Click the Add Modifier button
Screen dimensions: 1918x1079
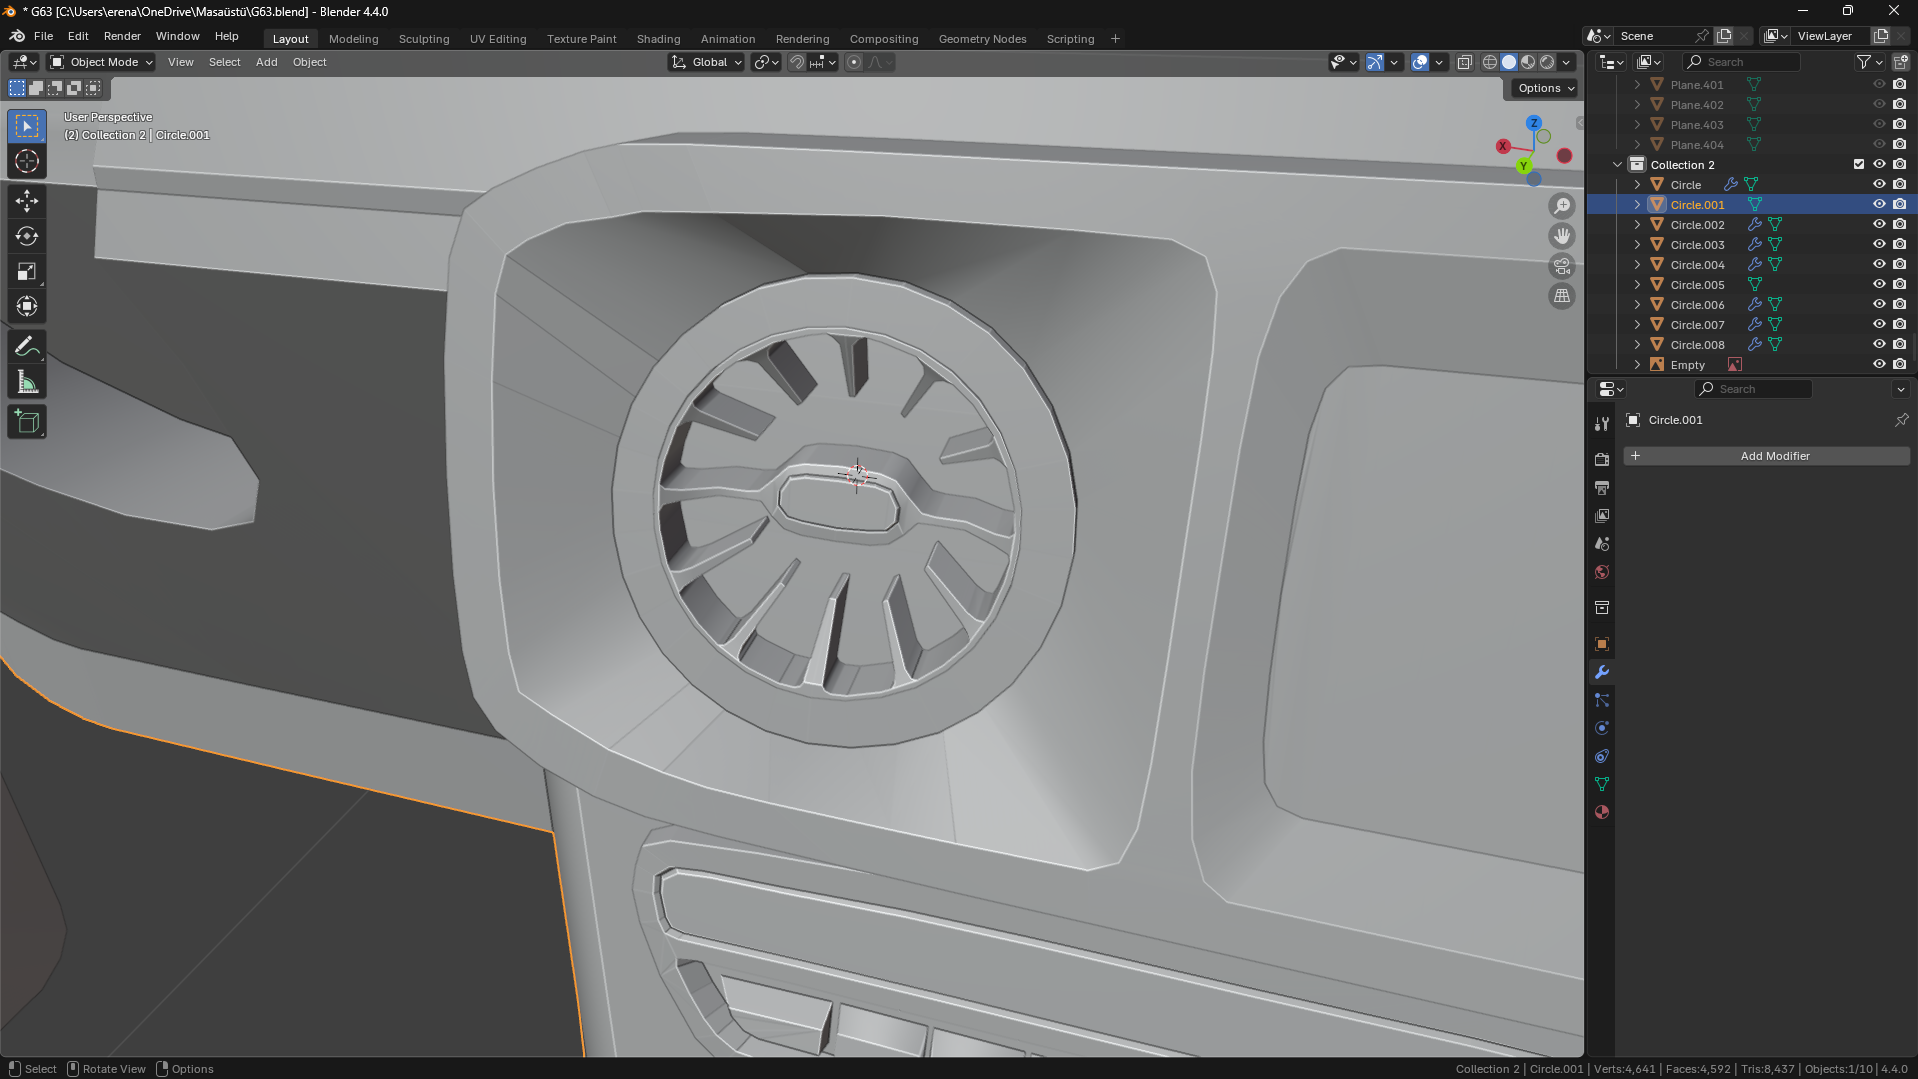click(x=1766, y=456)
